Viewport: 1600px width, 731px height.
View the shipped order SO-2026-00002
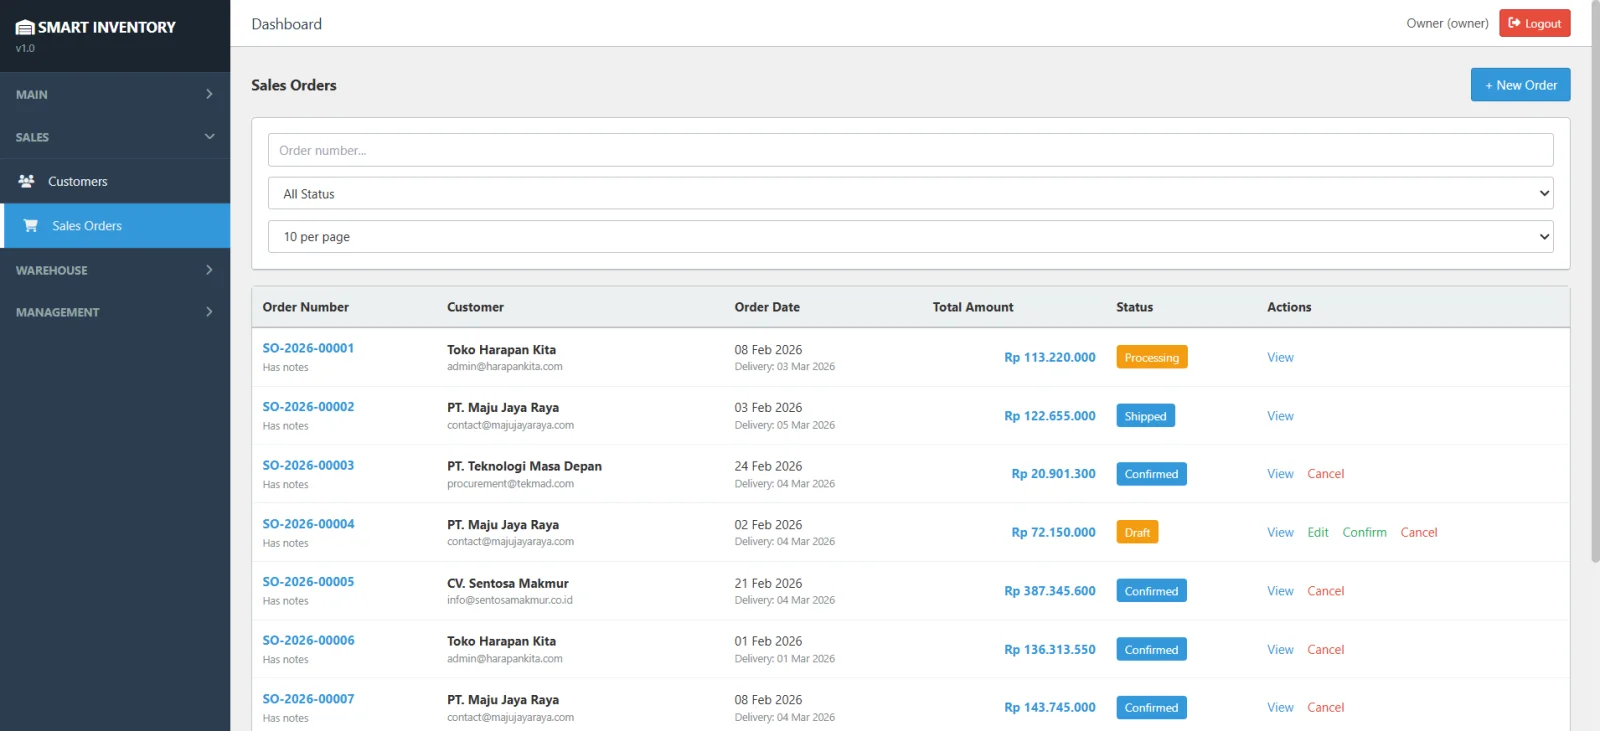point(1280,416)
